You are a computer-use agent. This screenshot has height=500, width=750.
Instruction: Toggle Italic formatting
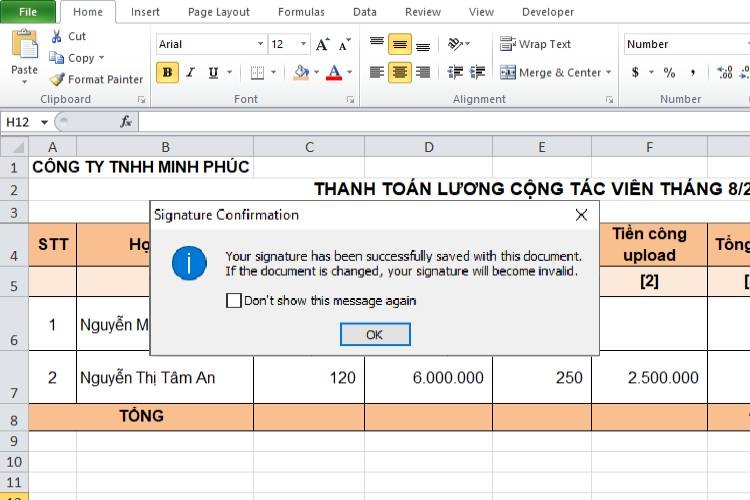(x=190, y=73)
